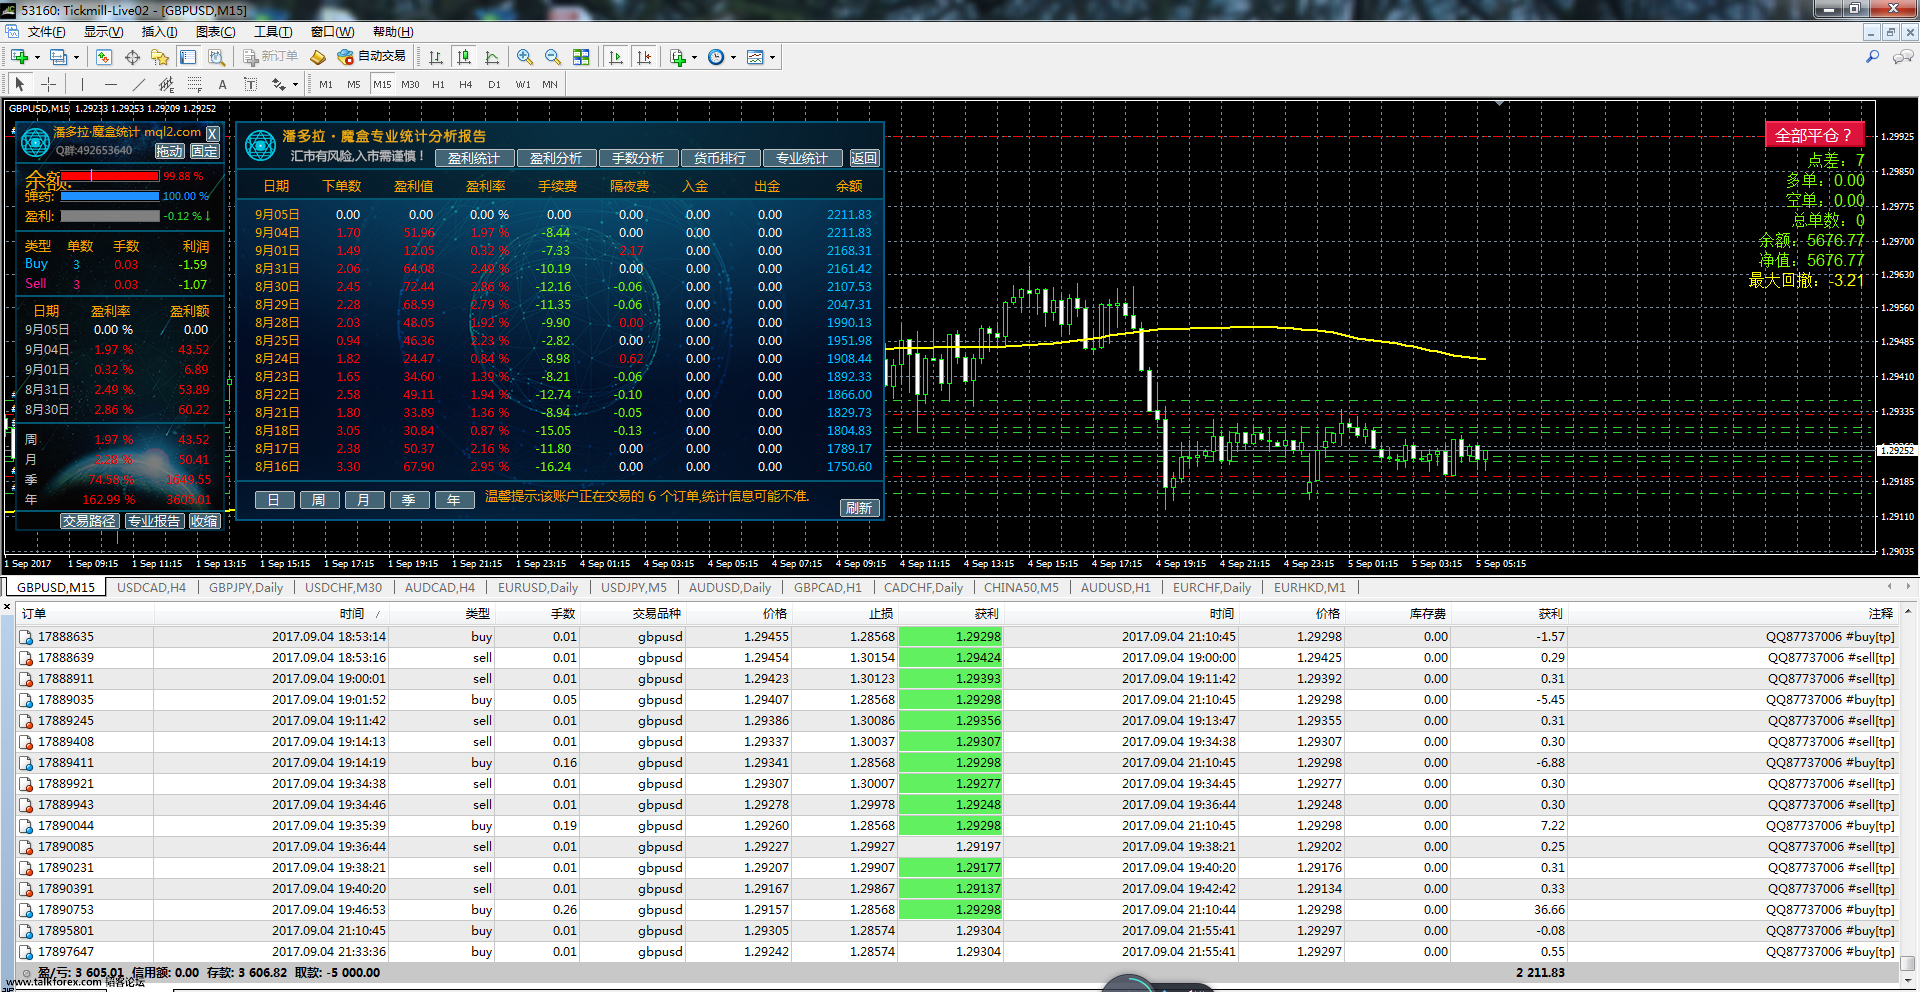Click the grey 盈利 progress bar
1920x992 pixels.
click(110, 216)
